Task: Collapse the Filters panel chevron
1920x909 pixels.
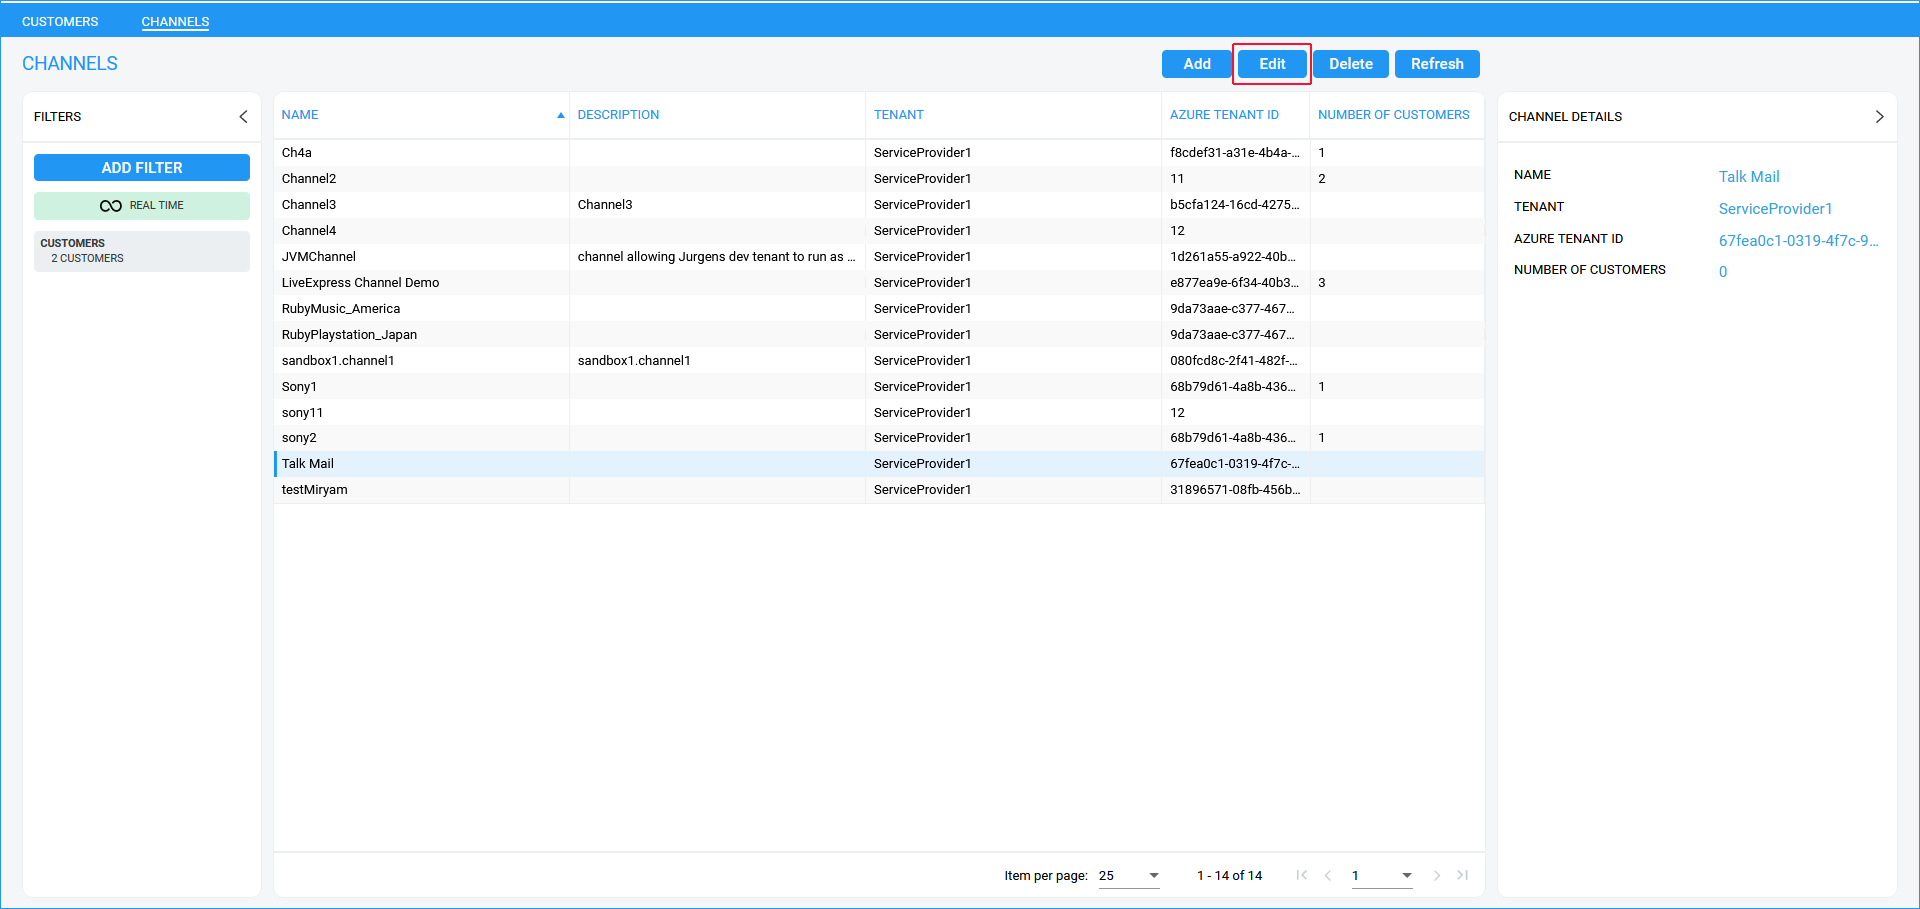Action: click(243, 117)
